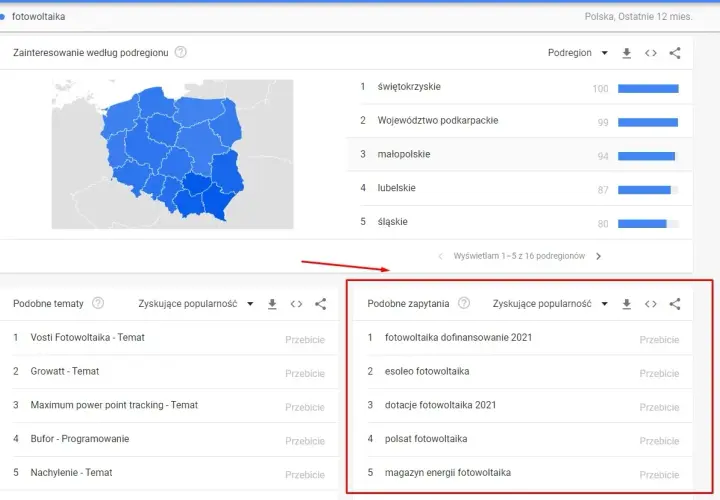Open help for Zainteresowanie według podregionu
The image size is (720, 500).
pyautogui.click(x=181, y=52)
